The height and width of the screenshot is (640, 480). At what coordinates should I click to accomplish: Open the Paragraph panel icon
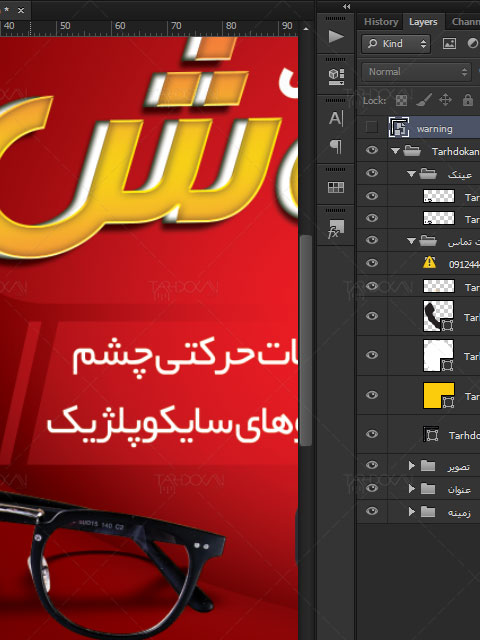[x=336, y=147]
